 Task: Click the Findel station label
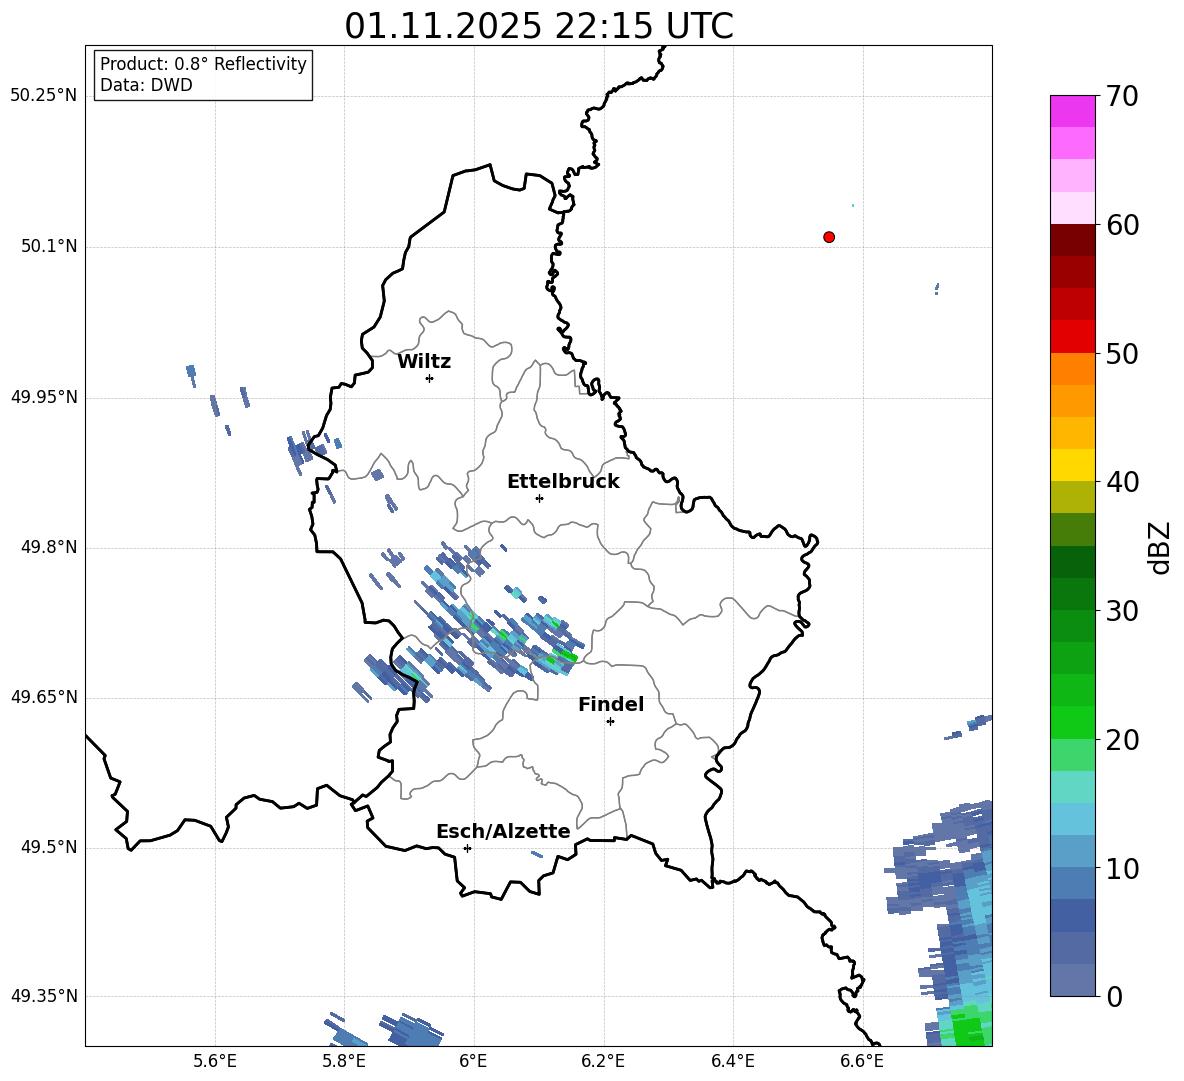[x=611, y=704]
